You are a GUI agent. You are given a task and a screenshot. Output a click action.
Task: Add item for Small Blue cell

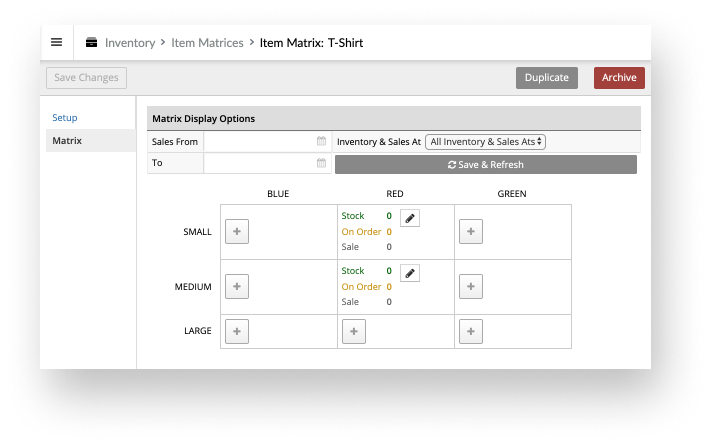tap(237, 231)
